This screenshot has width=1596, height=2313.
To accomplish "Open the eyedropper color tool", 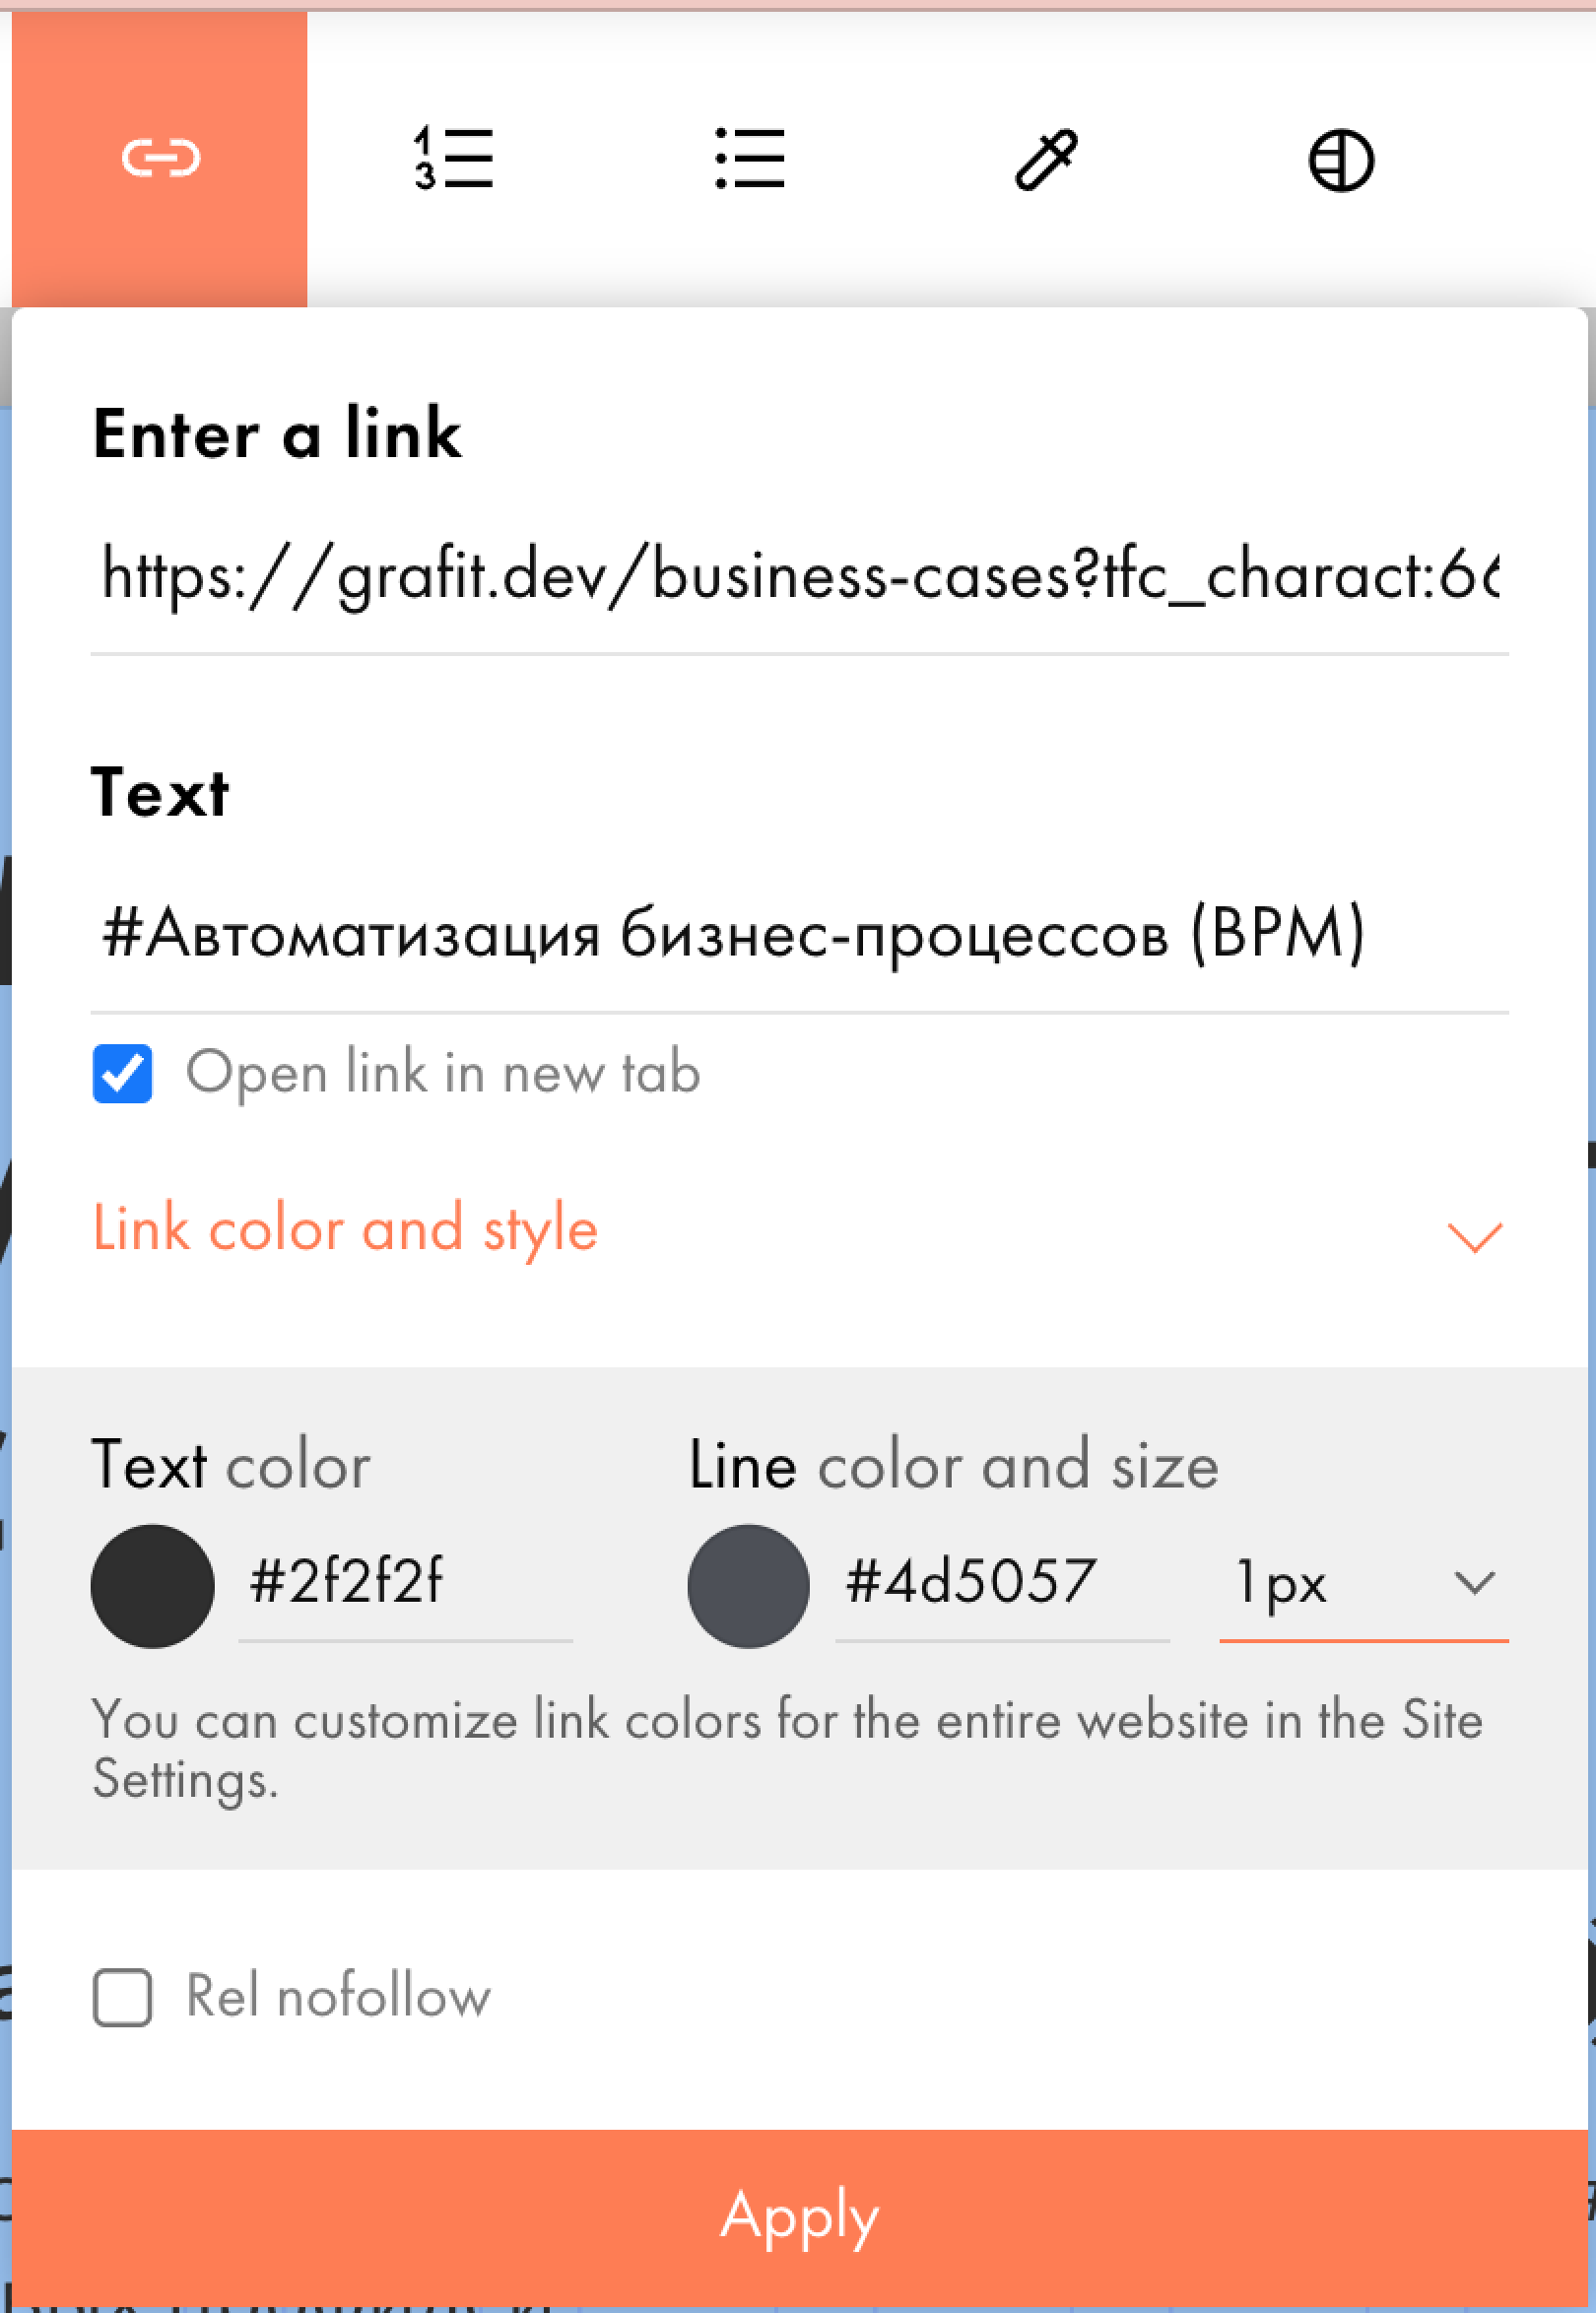I will pyautogui.click(x=1045, y=158).
